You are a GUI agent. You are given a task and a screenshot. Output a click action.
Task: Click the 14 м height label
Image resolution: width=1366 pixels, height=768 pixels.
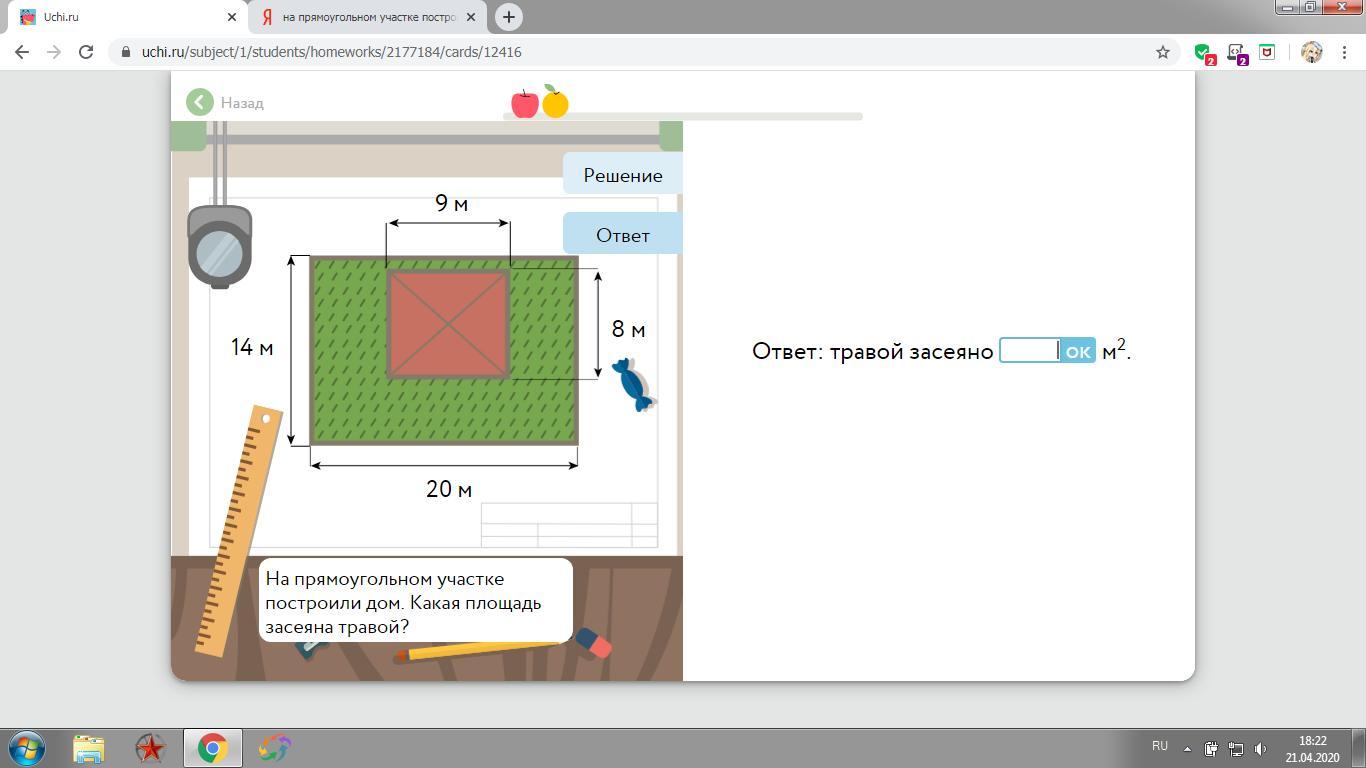[252, 347]
